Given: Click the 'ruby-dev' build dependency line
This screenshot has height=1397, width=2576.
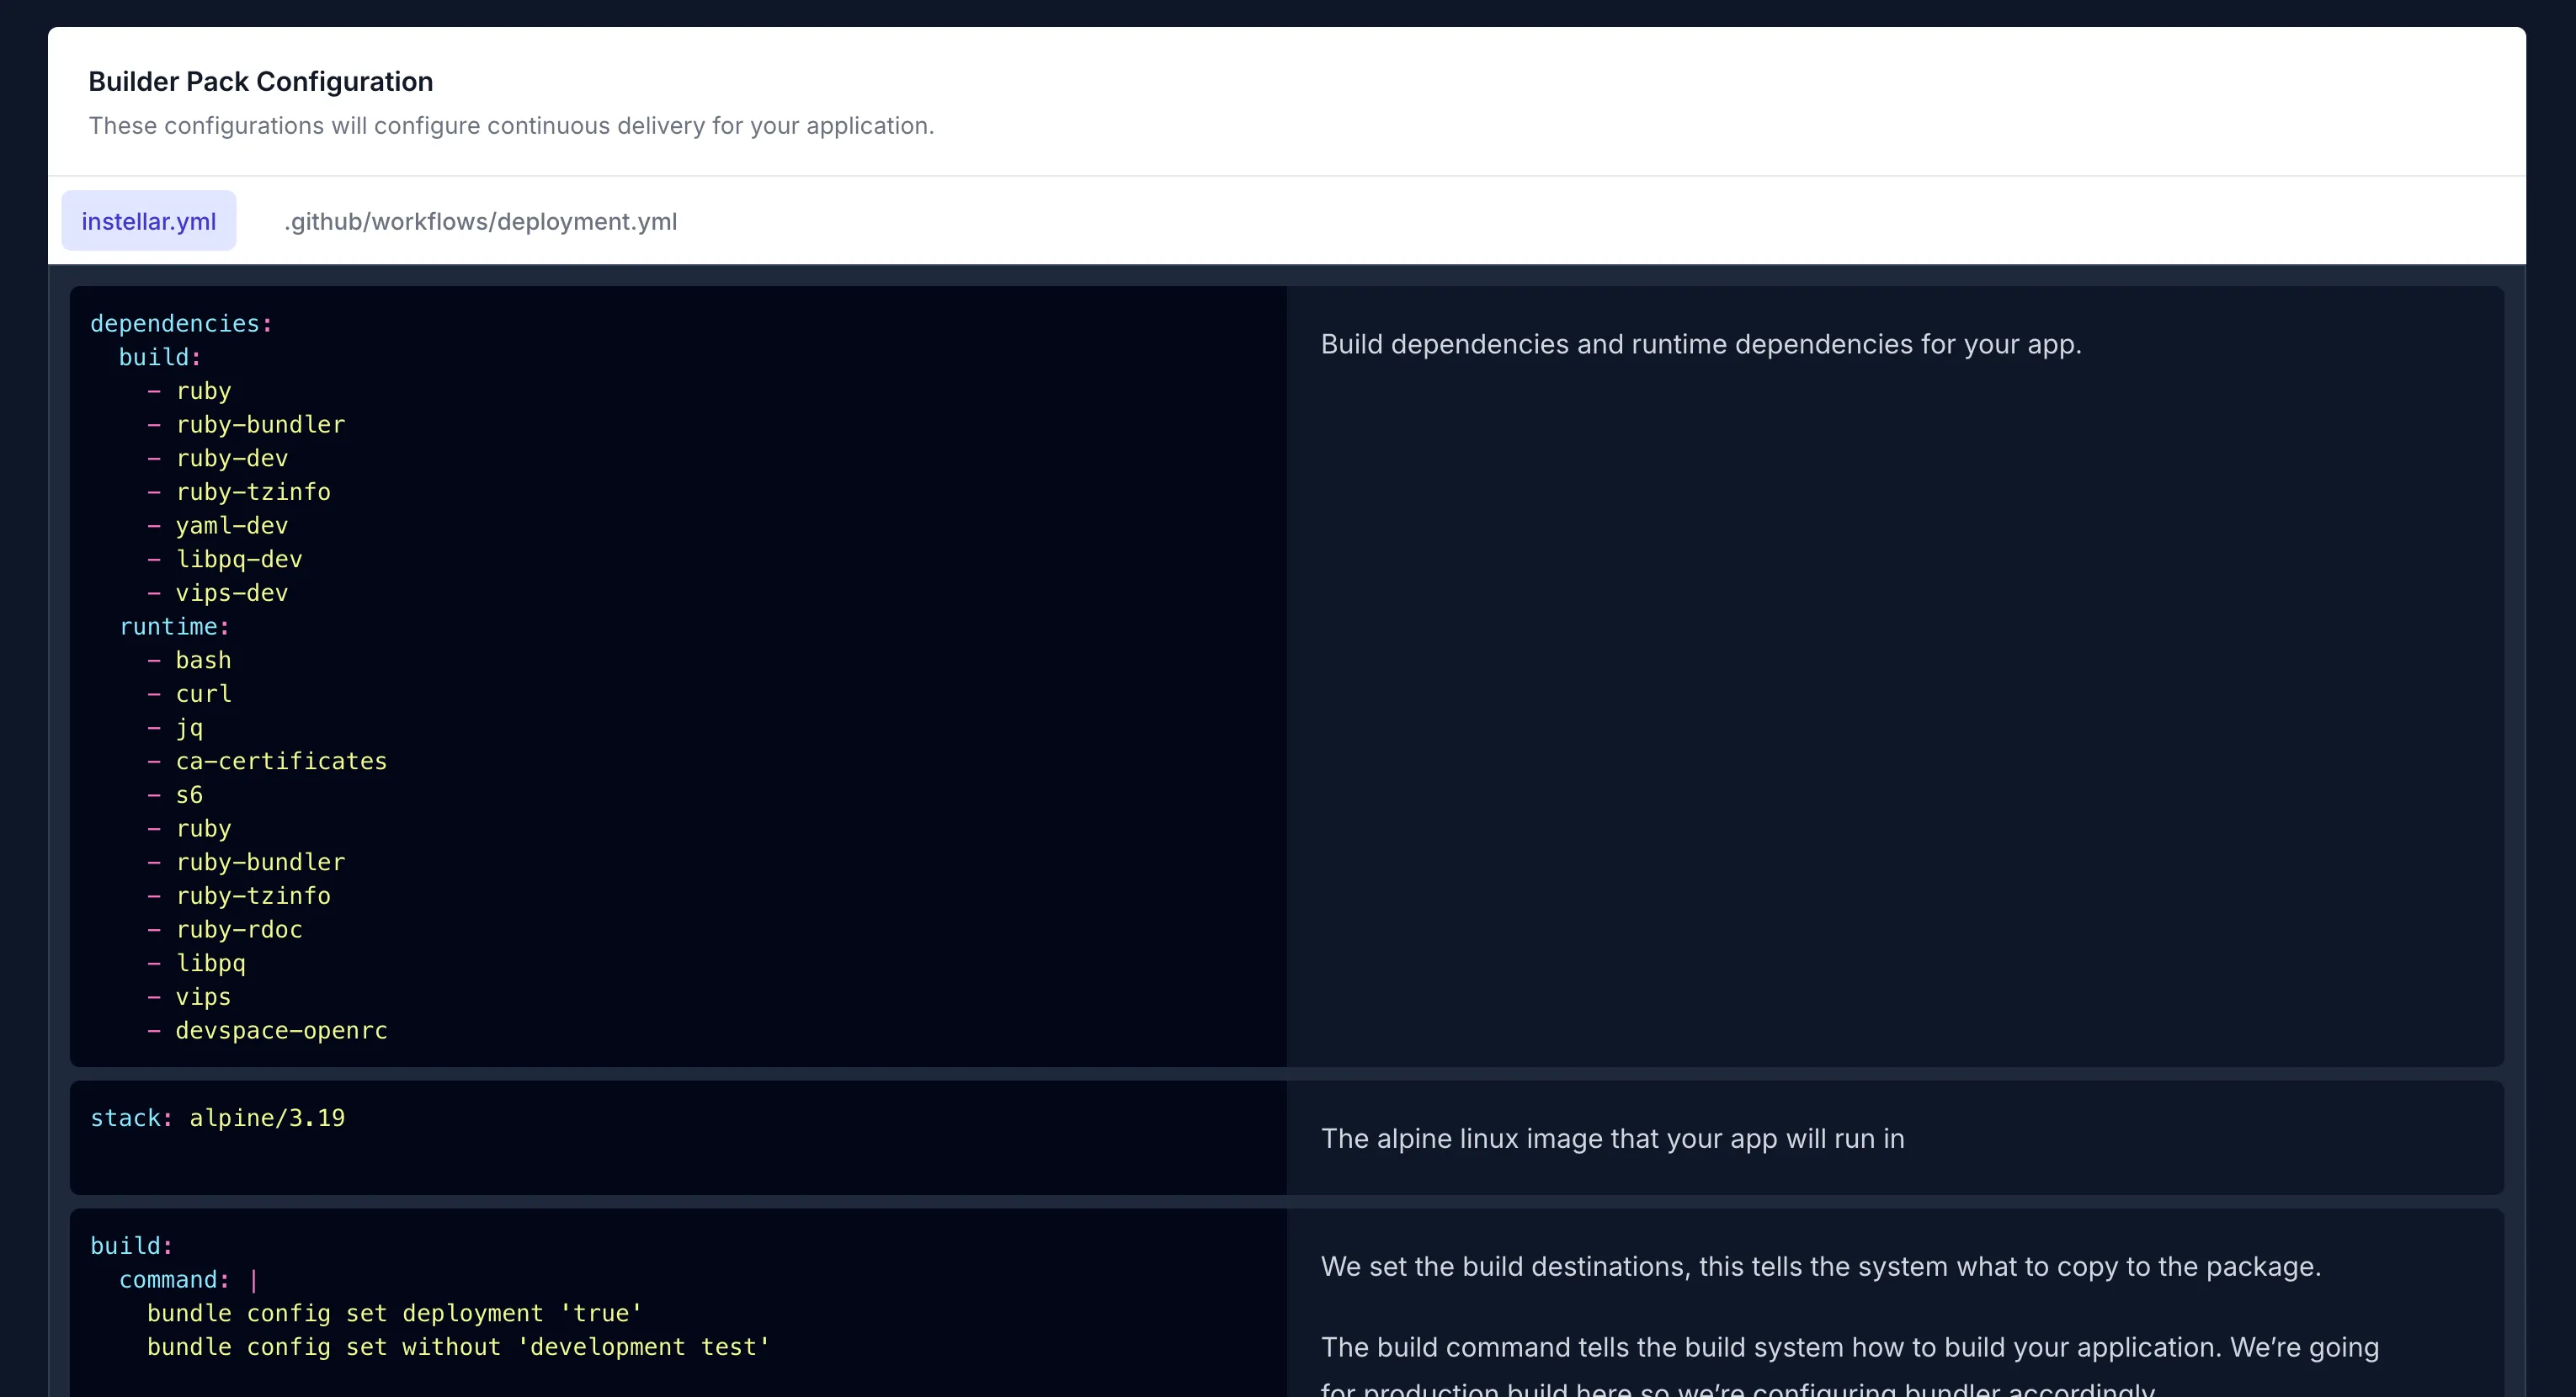Looking at the screenshot, I should click(217, 458).
